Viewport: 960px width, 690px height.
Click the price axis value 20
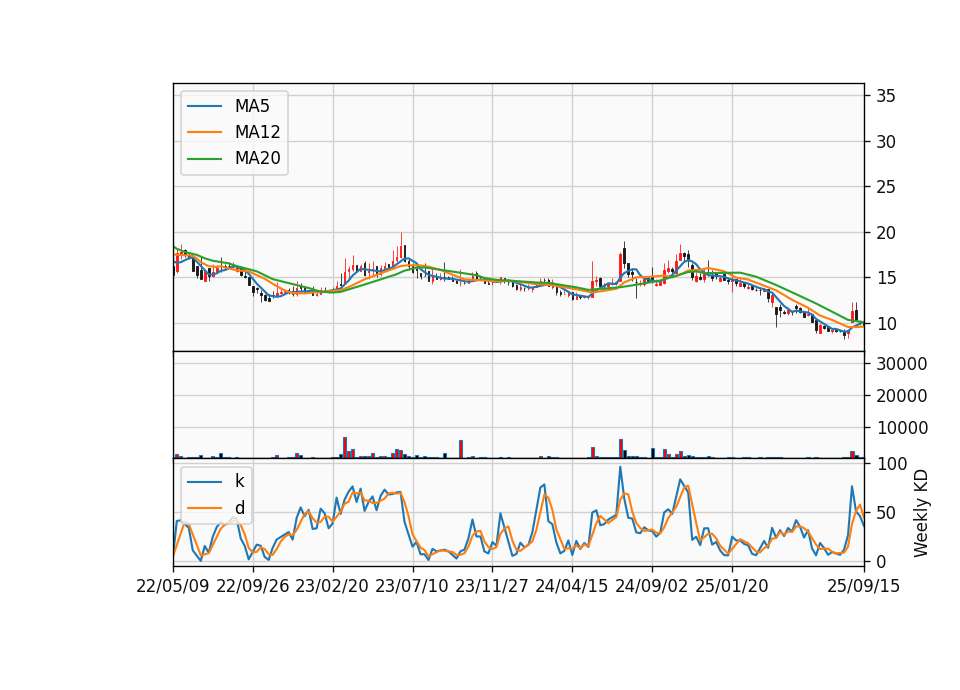pyautogui.click(x=886, y=233)
